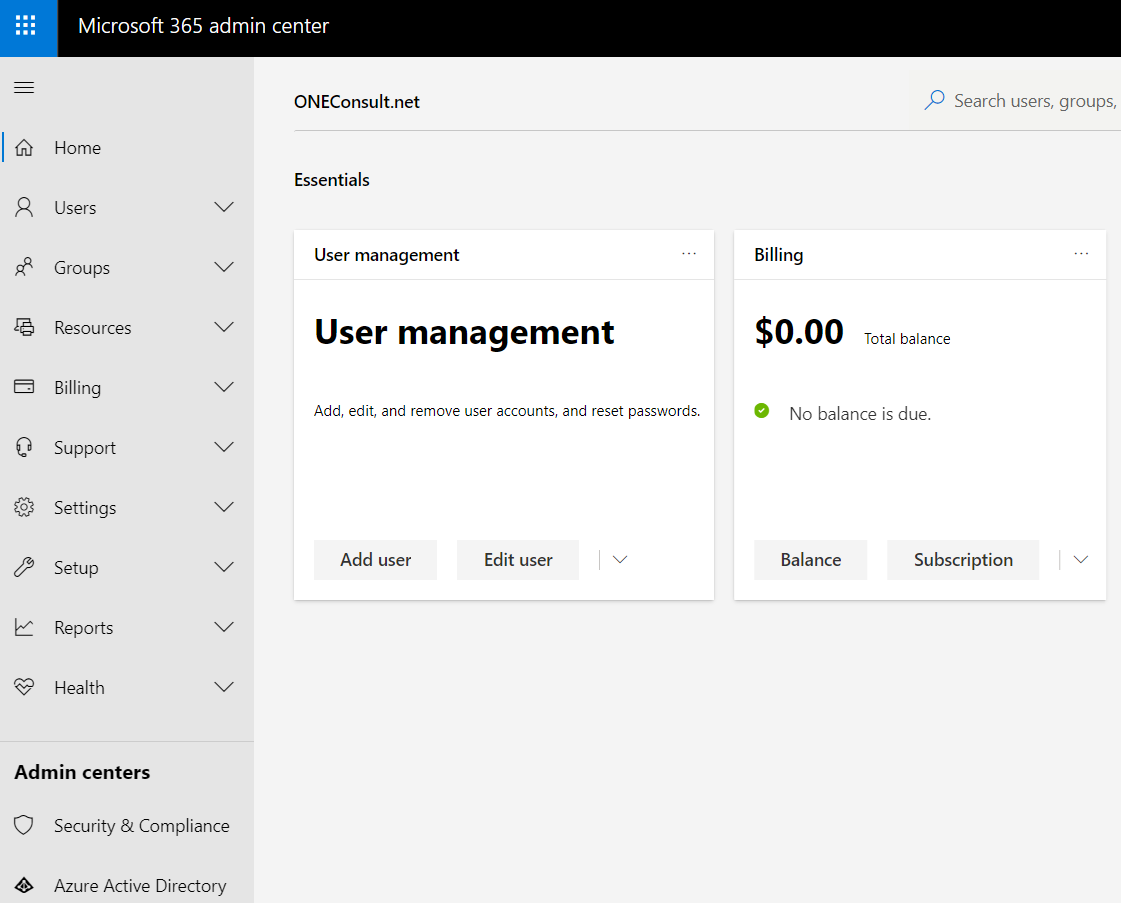Click the $0.00 total balance amount
Screen dimensions: 1121x903
(799, 332)
